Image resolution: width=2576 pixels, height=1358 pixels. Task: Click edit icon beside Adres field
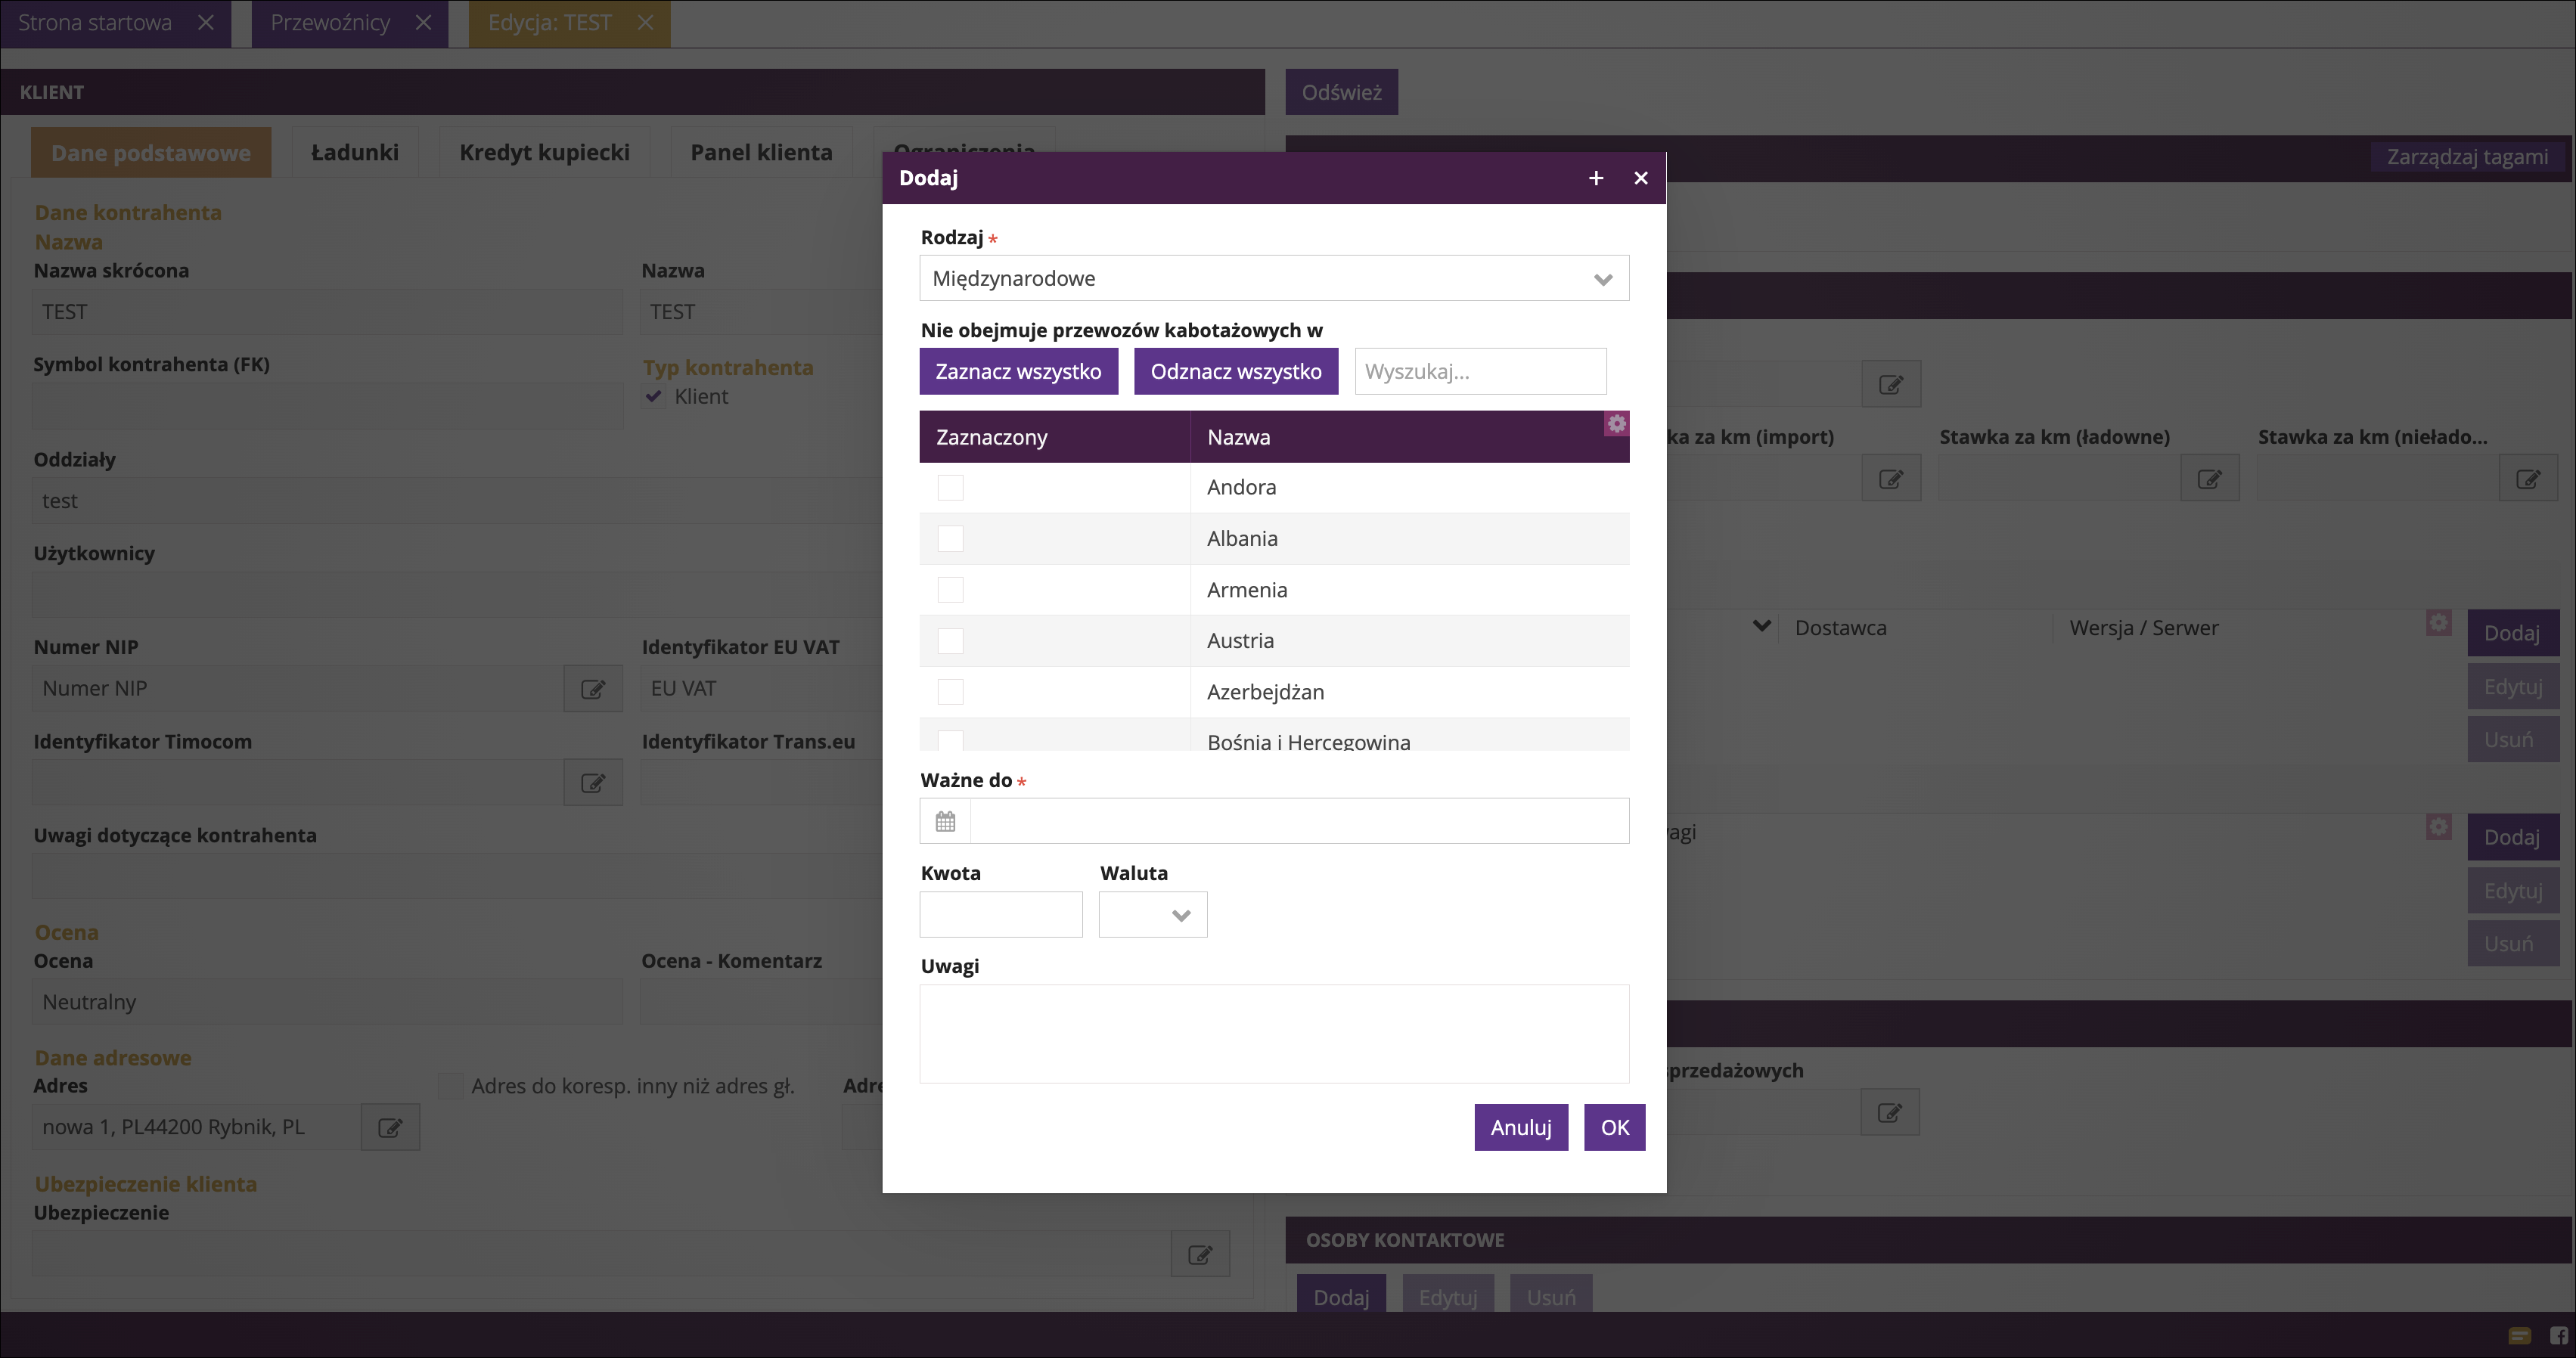point(390,1128)
